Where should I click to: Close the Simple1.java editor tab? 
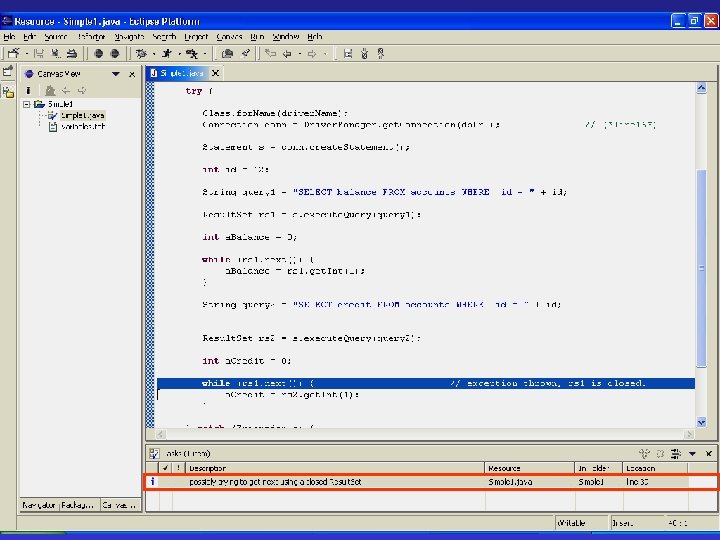click(215, 73)
